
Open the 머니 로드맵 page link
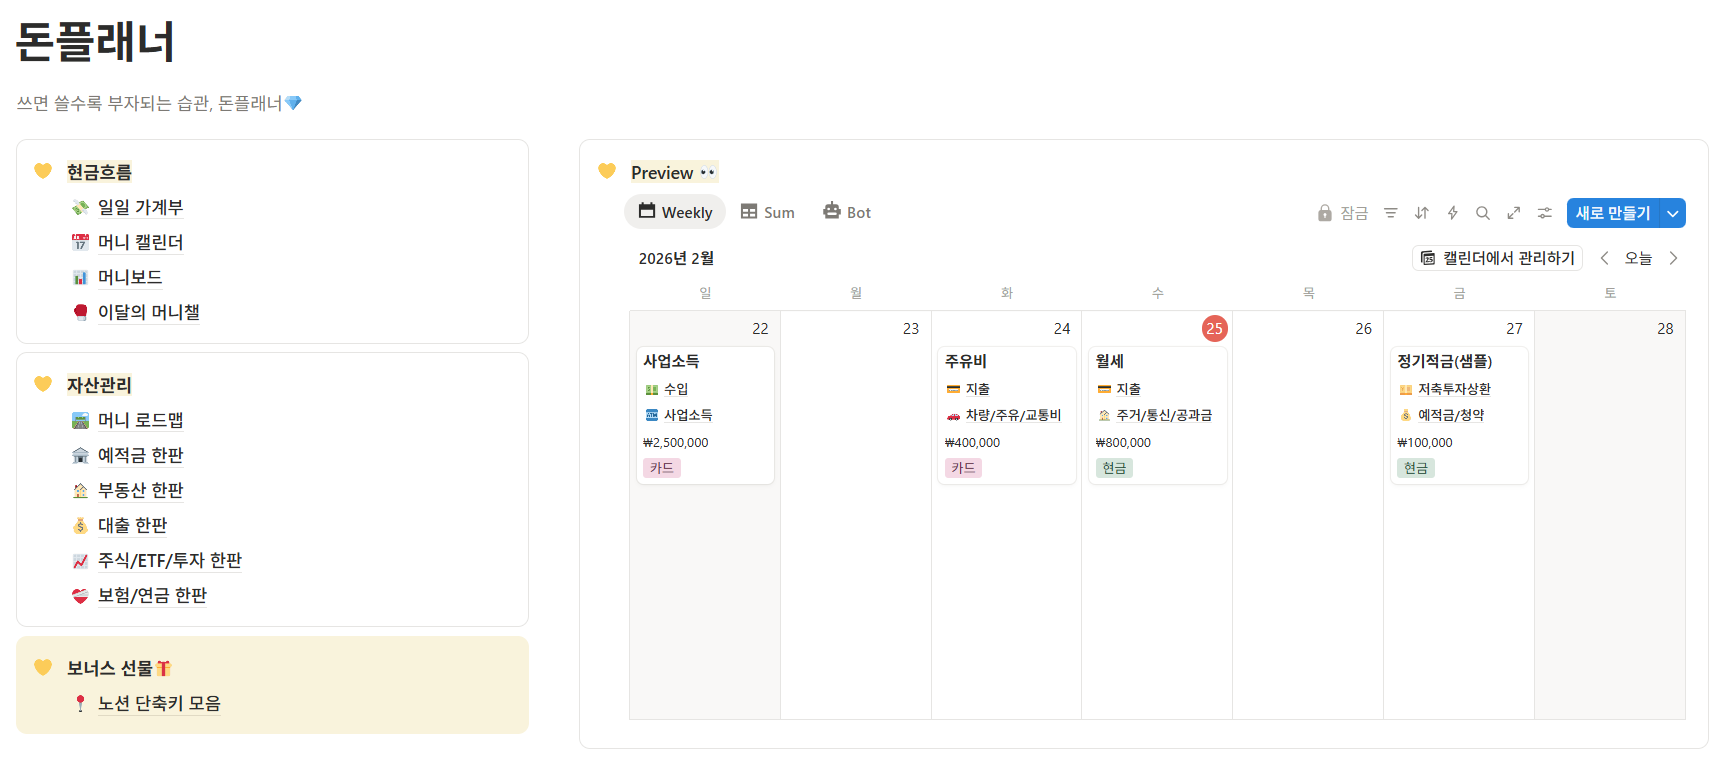click(140, 420)
